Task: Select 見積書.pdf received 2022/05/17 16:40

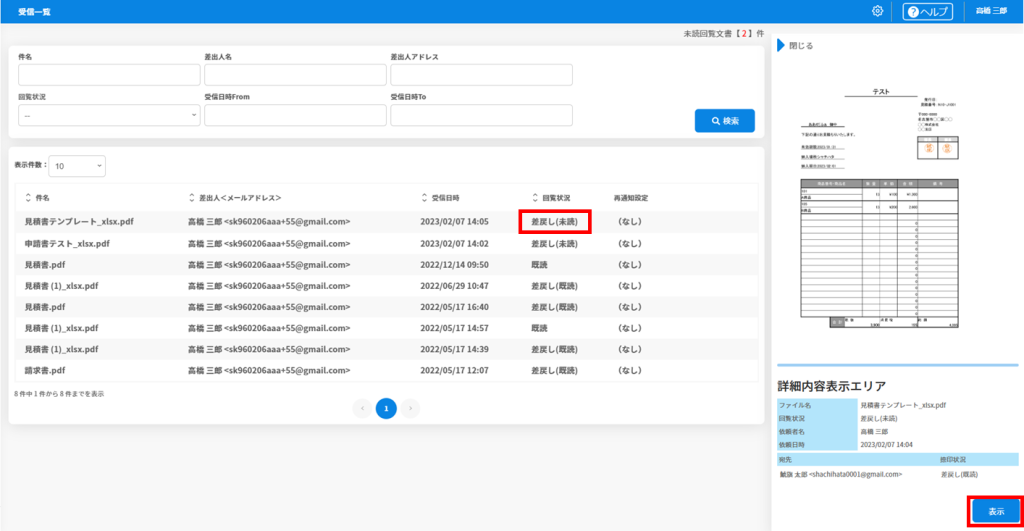Action: click(387, 307)
